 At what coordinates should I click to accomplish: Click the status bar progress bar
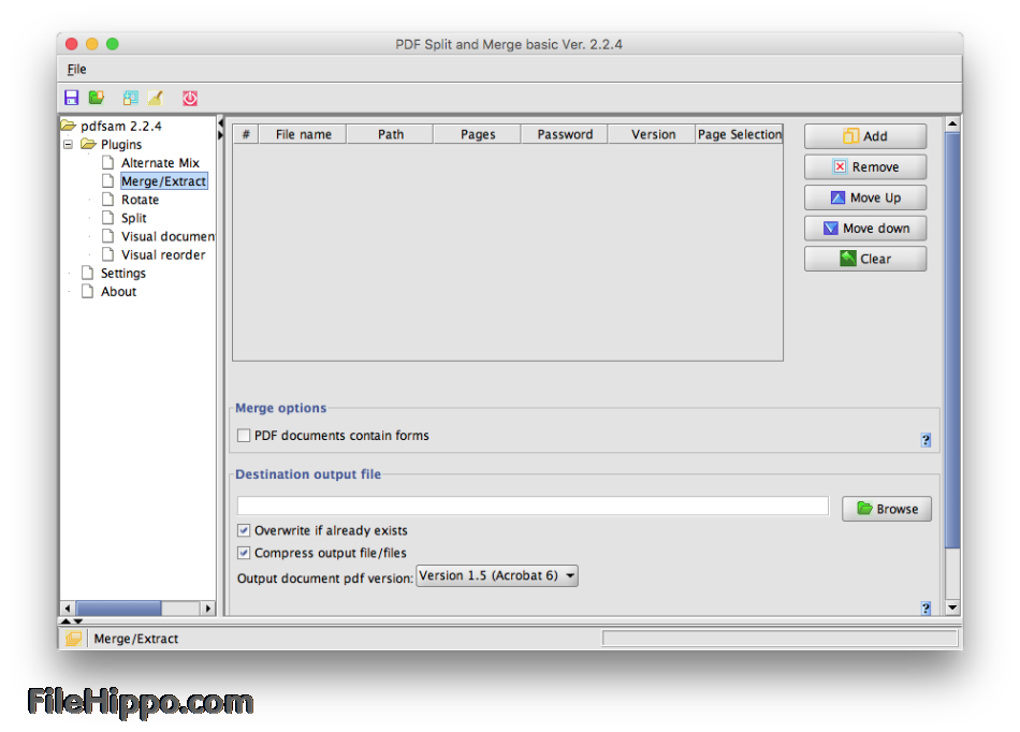(780, 638)
